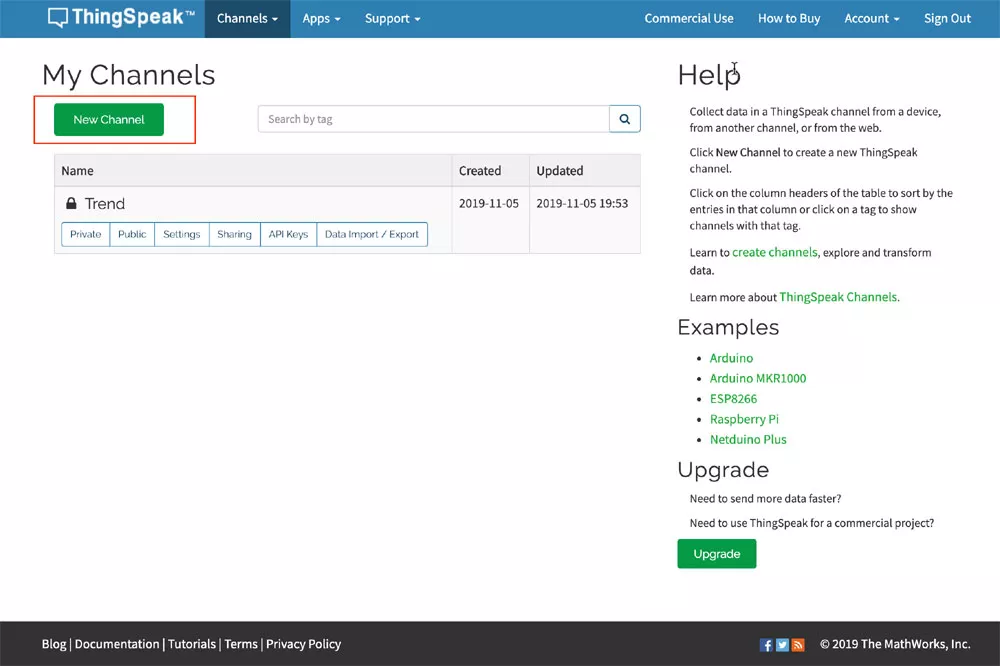Viewport: 1000px width, 666px height.
Task: Open the Twitter icon in the footer
Action: coord(782,645)
